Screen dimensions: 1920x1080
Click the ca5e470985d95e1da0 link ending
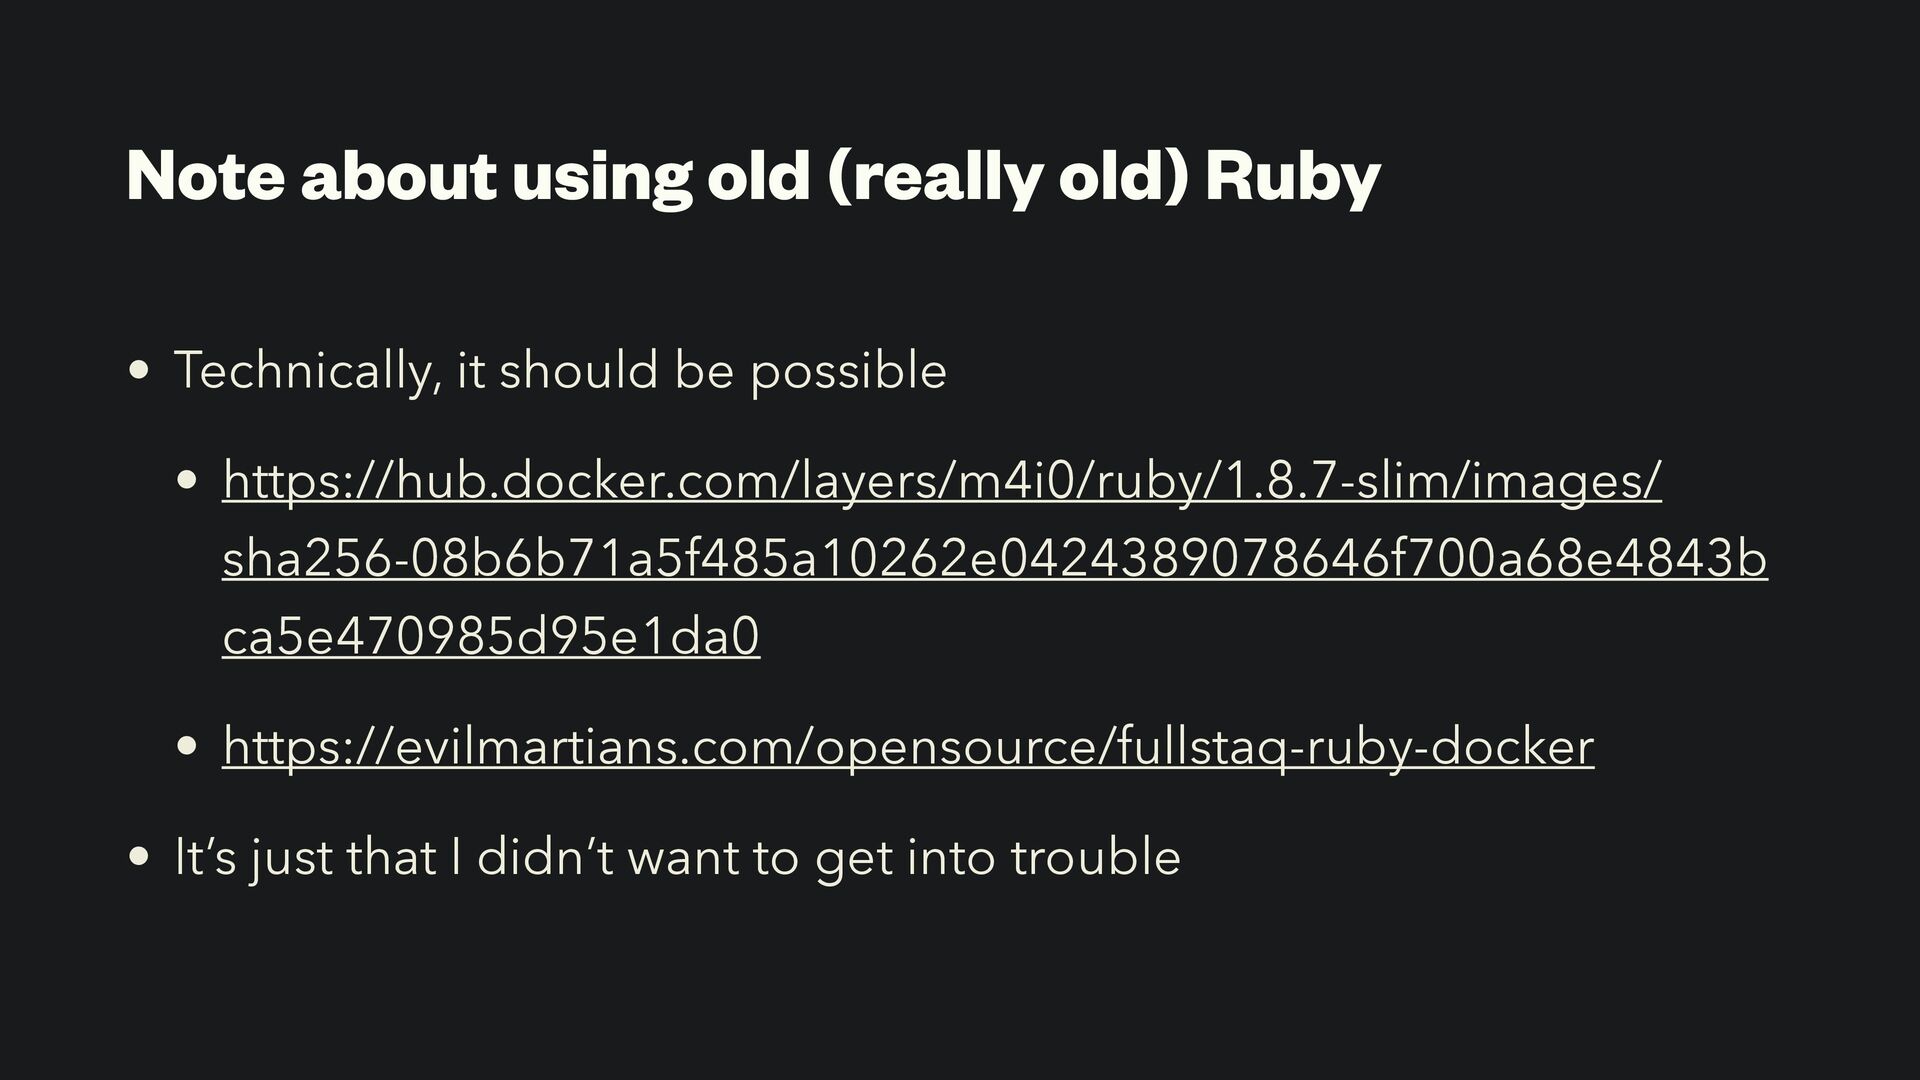coord(491,636)
